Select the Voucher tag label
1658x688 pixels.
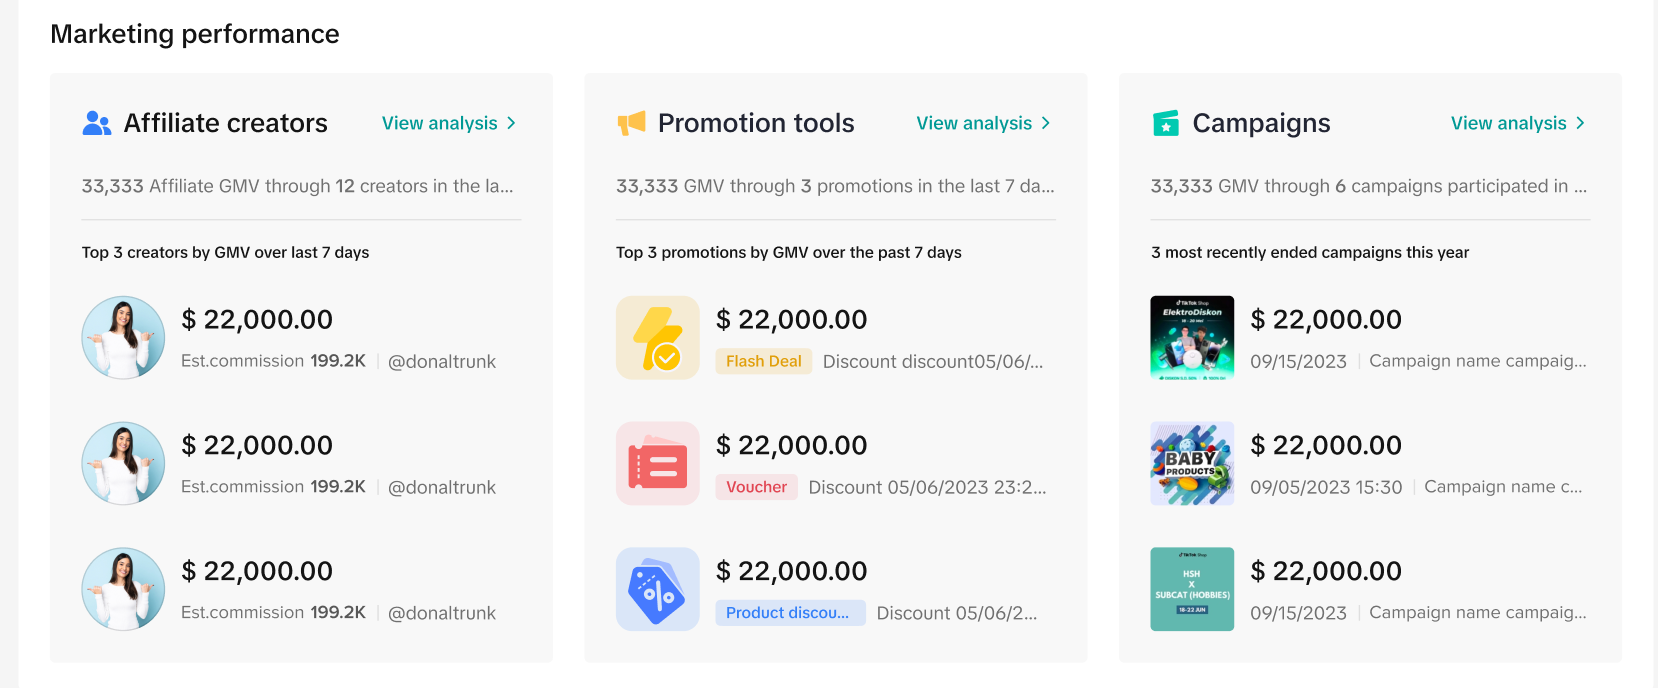click(x=756, y=487)
